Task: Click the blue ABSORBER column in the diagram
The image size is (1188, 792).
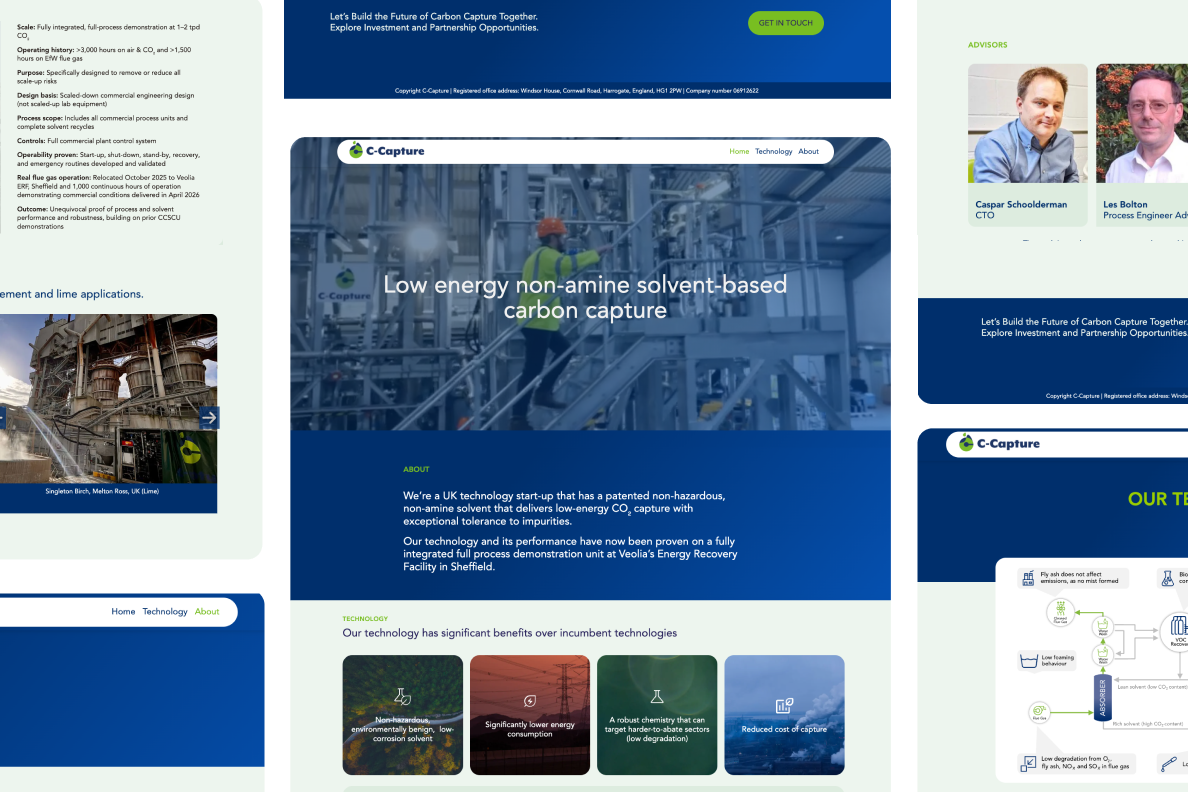Action: pos(1102,697)
